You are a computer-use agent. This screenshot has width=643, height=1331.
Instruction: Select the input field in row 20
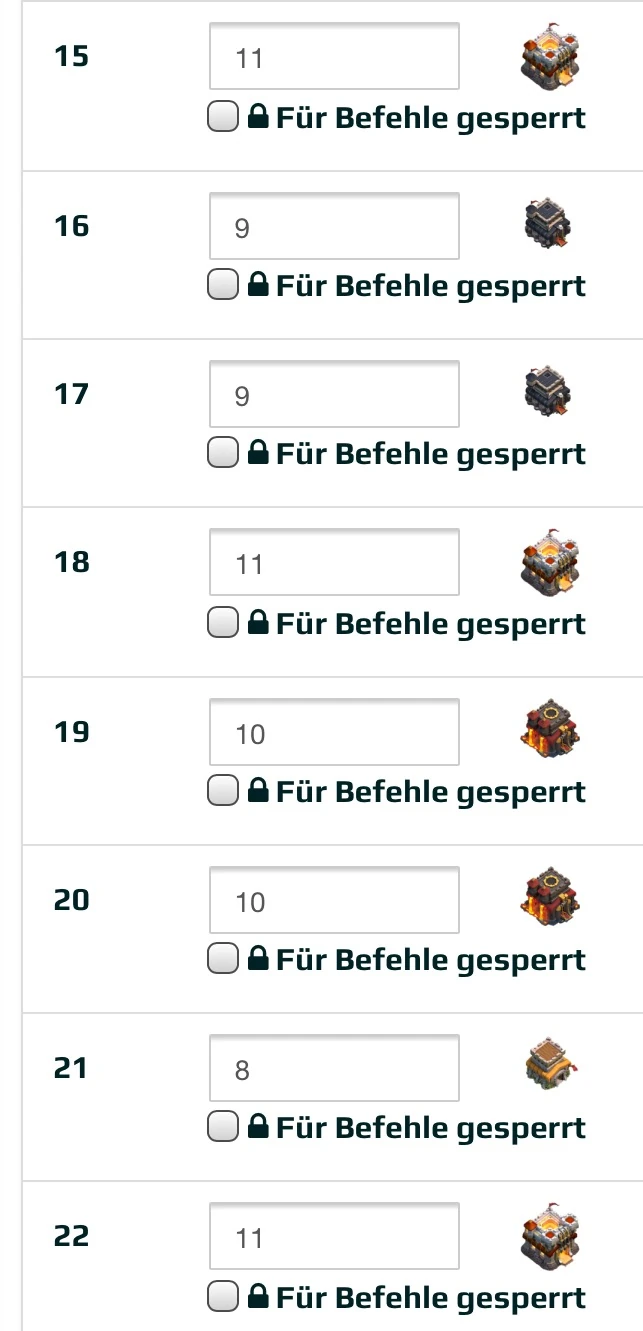[x=334, y=901]
